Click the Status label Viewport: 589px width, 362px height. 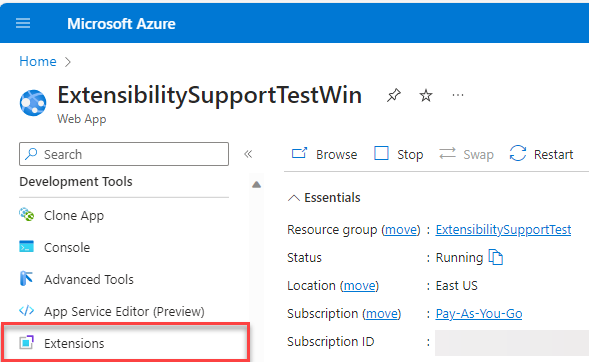(304, 258)
